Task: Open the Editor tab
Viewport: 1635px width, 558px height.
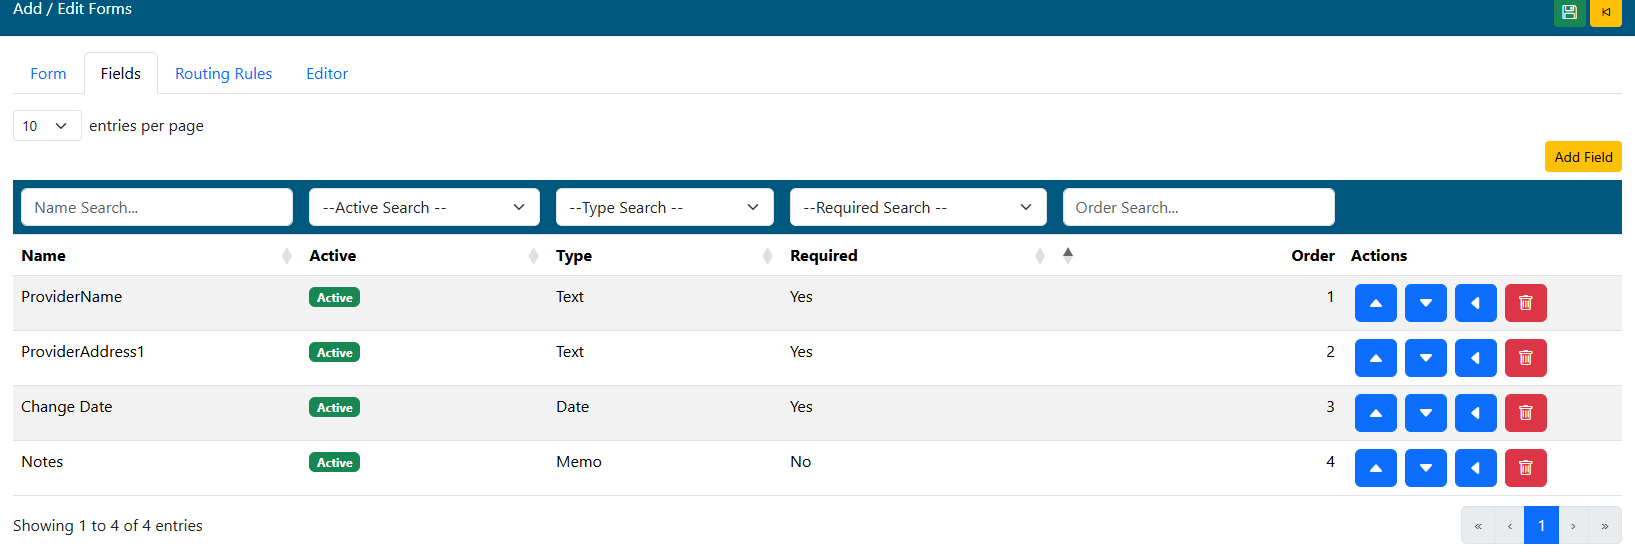Action: (327, 74)
